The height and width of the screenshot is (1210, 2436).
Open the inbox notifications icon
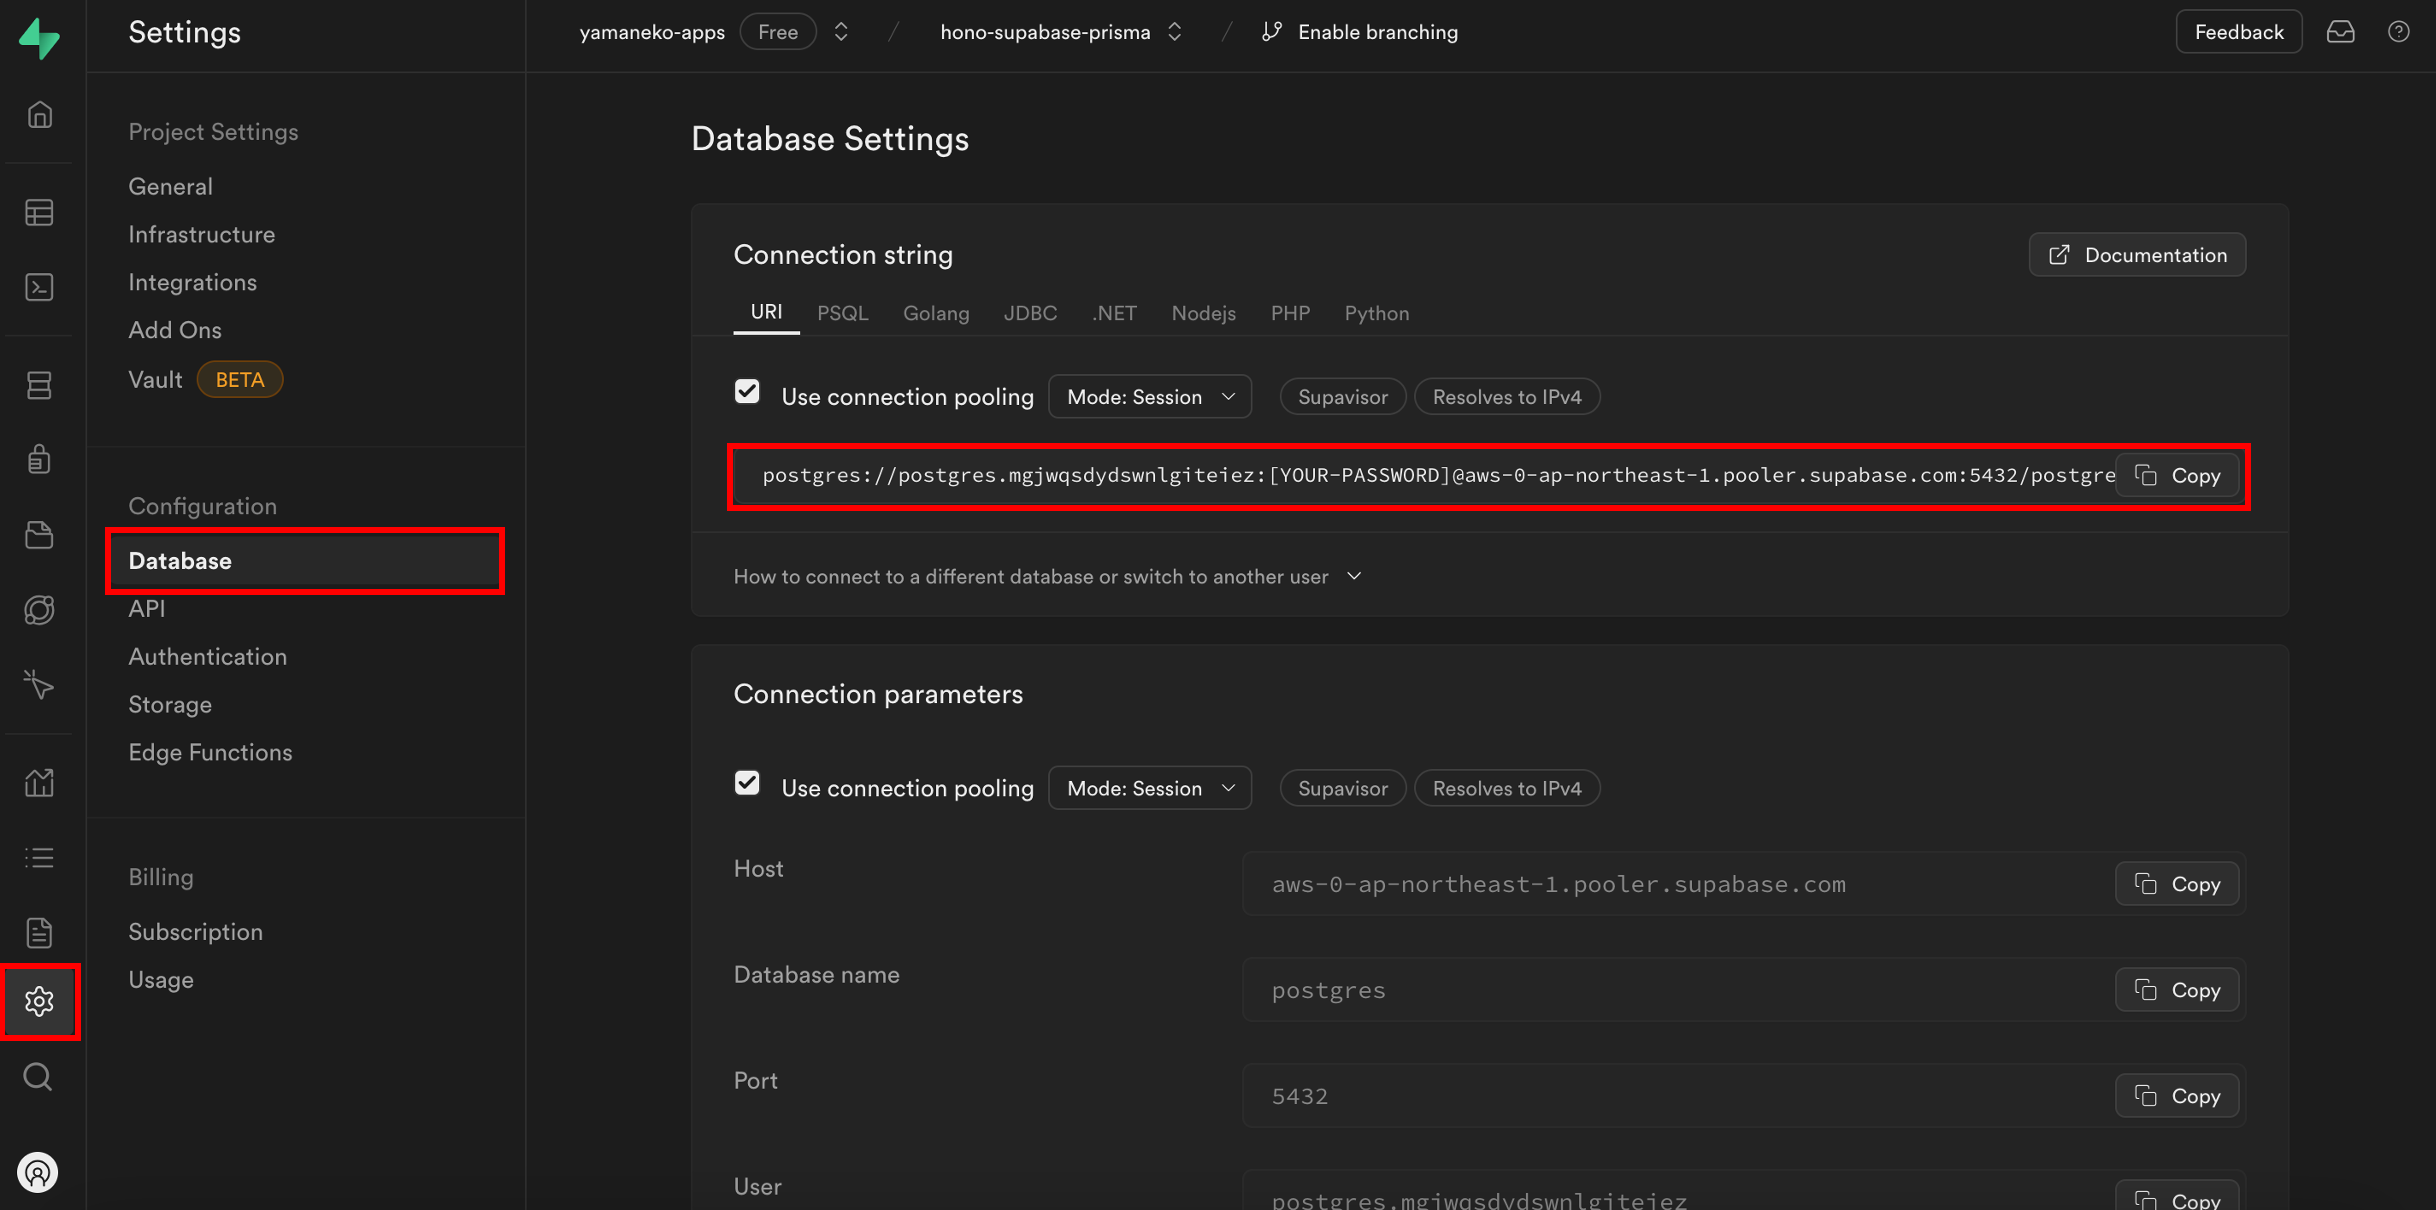(x=2340, y=32)
